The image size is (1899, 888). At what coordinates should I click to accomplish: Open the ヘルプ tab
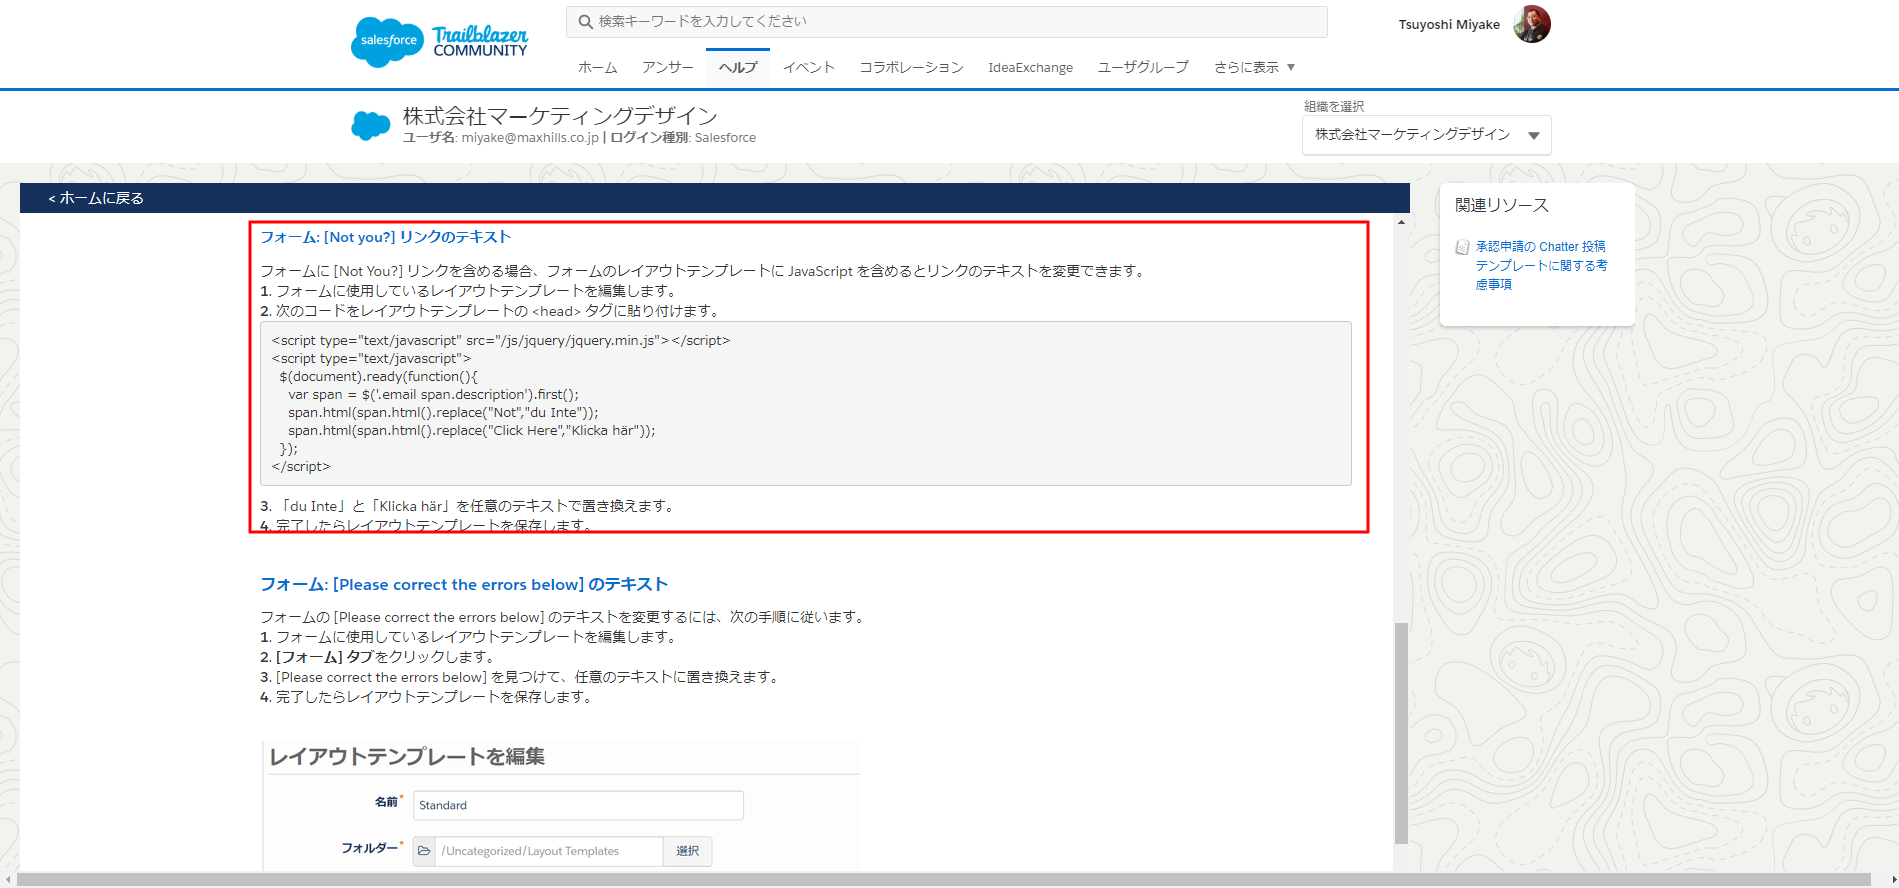[738, 67]
